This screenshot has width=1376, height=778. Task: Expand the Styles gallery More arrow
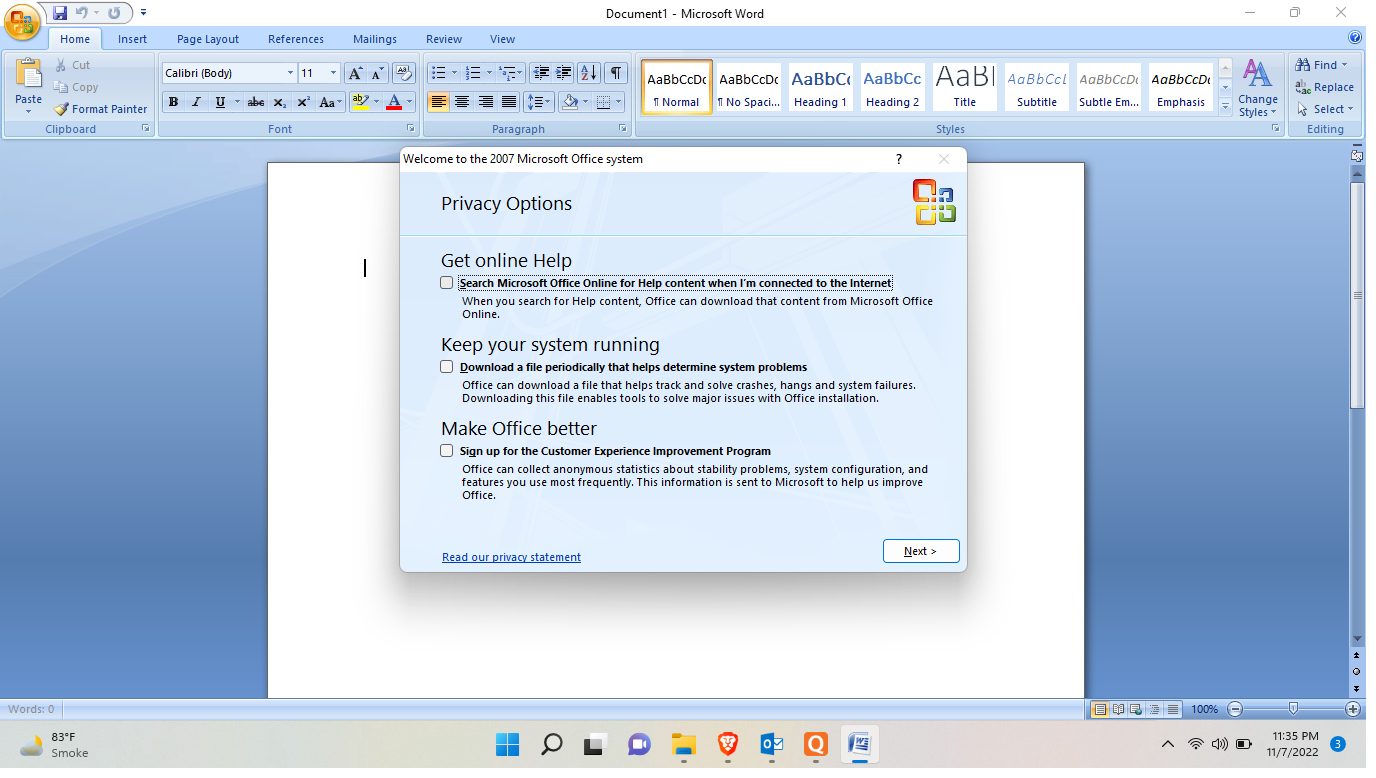[1226, 105]
